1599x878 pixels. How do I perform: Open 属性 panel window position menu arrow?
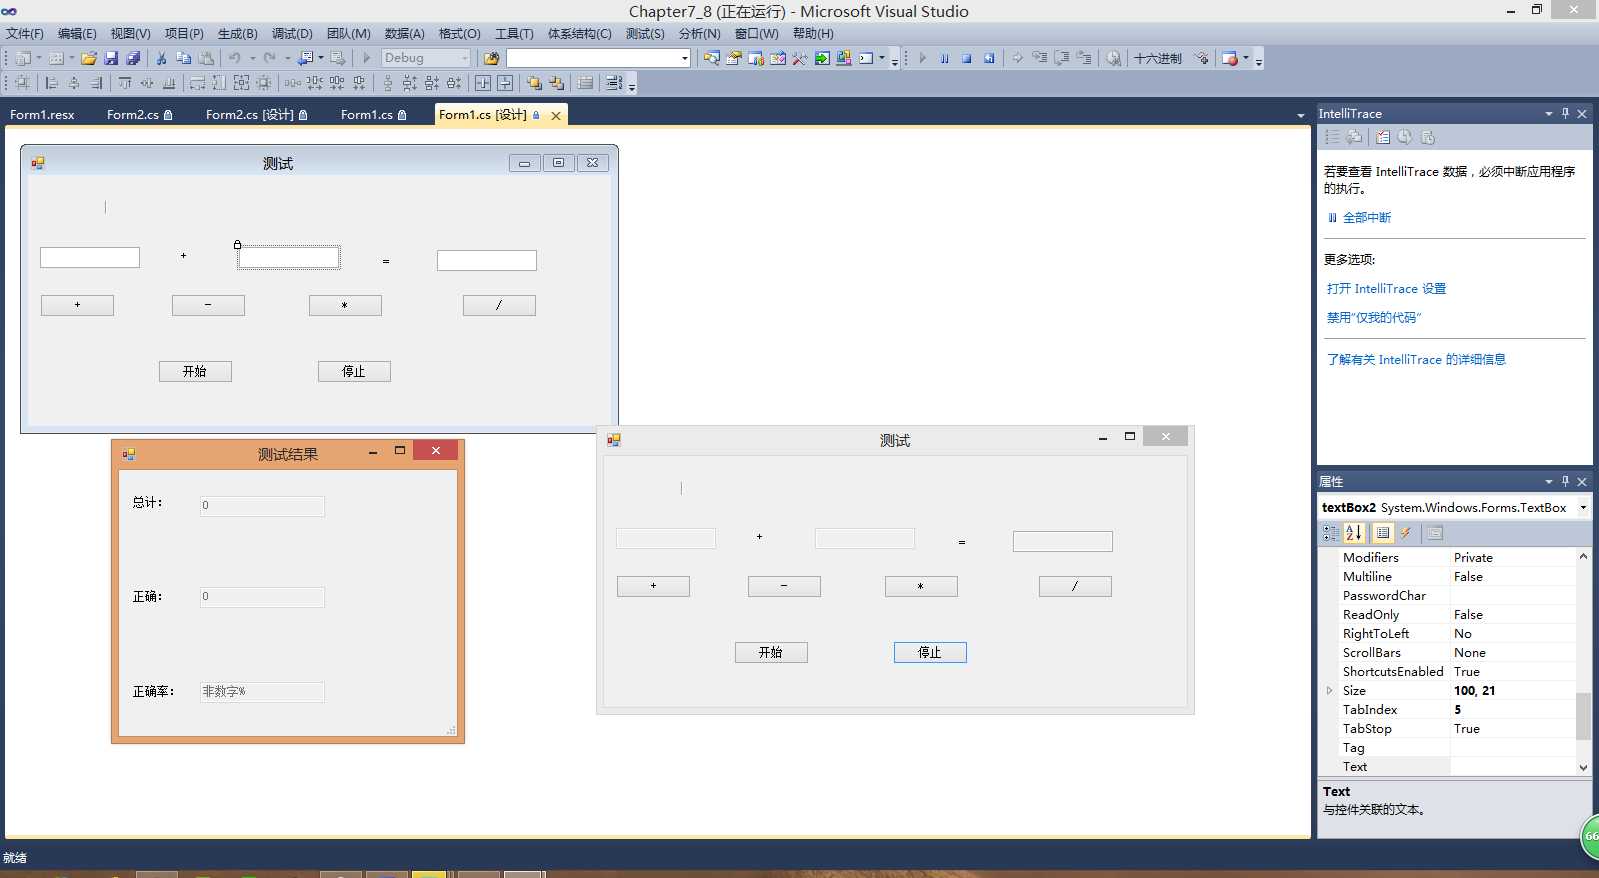pos(1548,481)
